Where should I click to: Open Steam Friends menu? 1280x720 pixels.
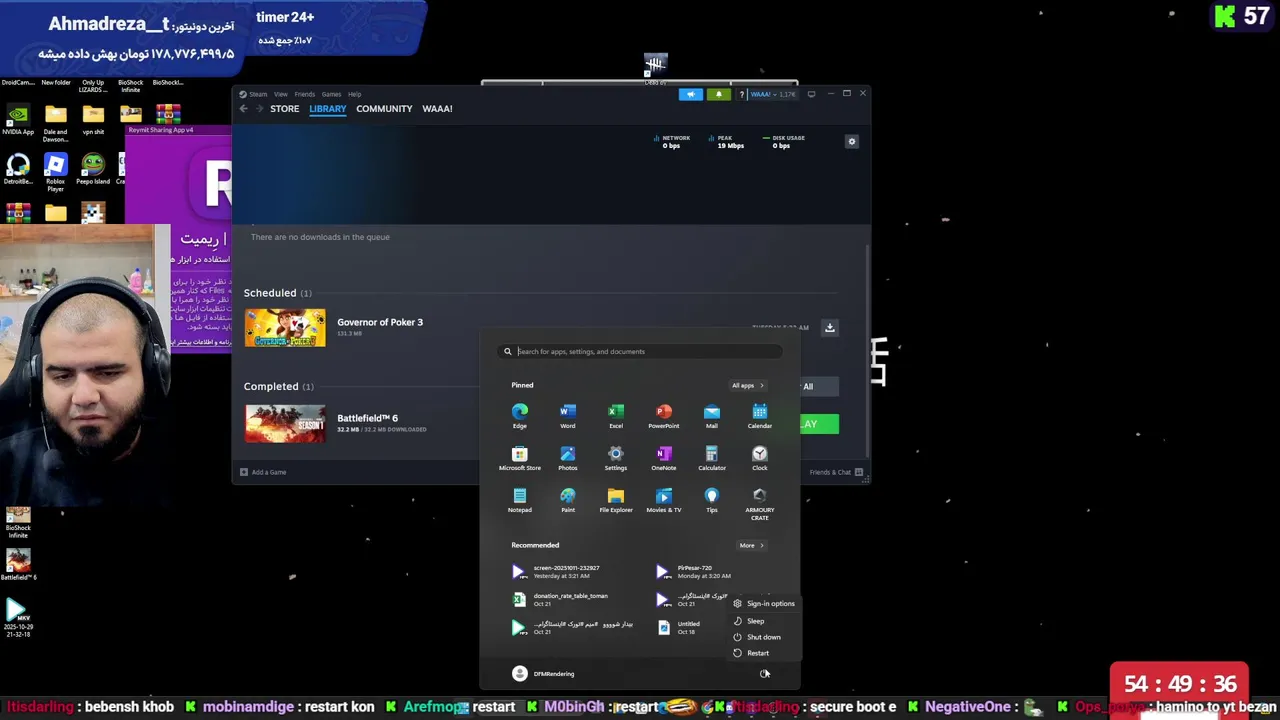tap(305, 94)
